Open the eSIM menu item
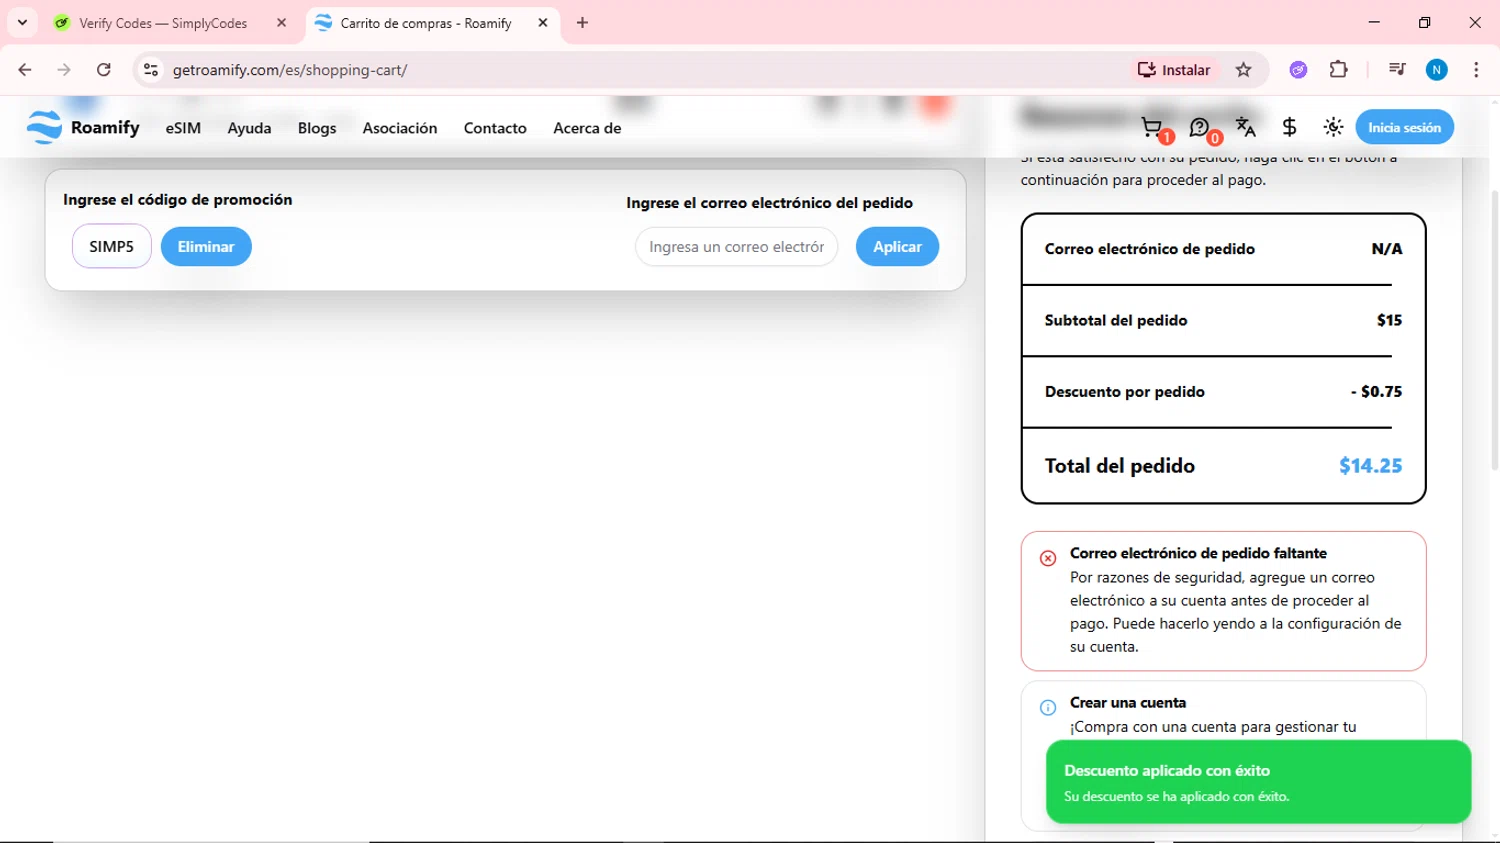The width and height of the screenshot is (1500, 843). [183, 128]
